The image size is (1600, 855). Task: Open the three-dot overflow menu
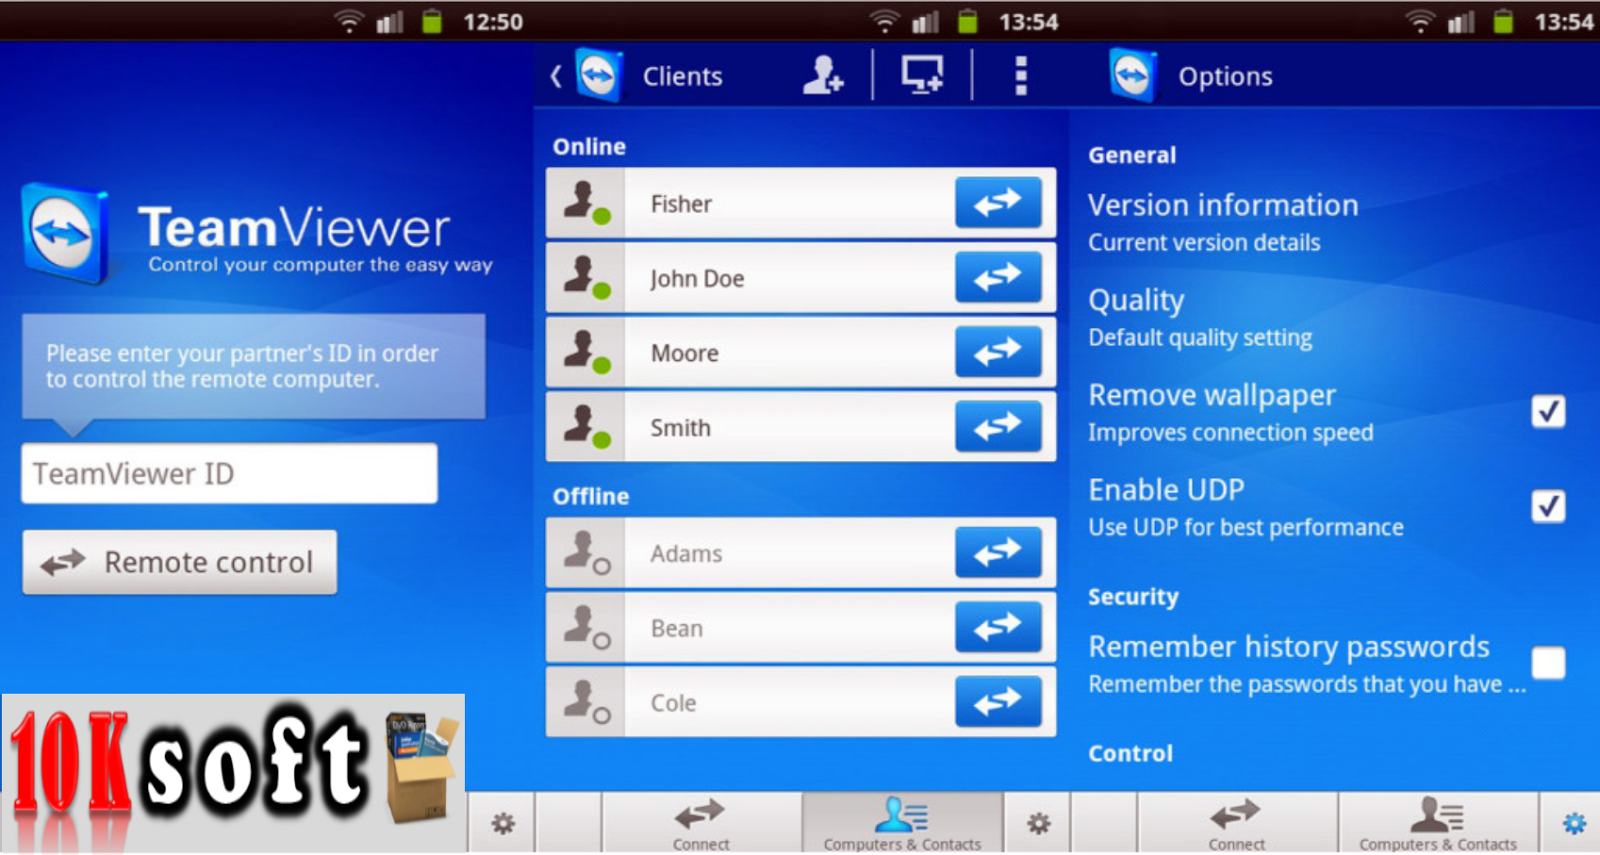tap(1020, 76)
